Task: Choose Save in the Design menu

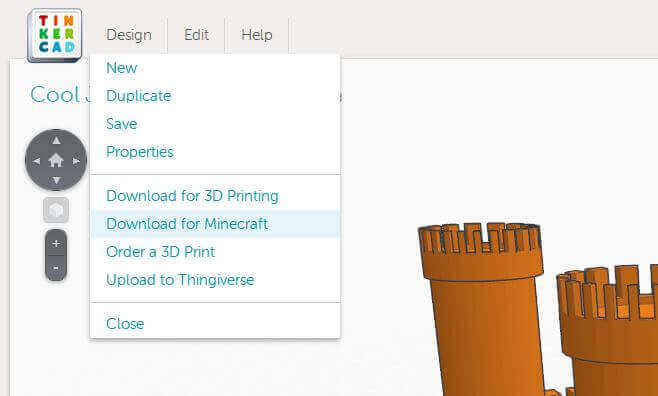Action: pyautogui.click(x=215, y=124)
